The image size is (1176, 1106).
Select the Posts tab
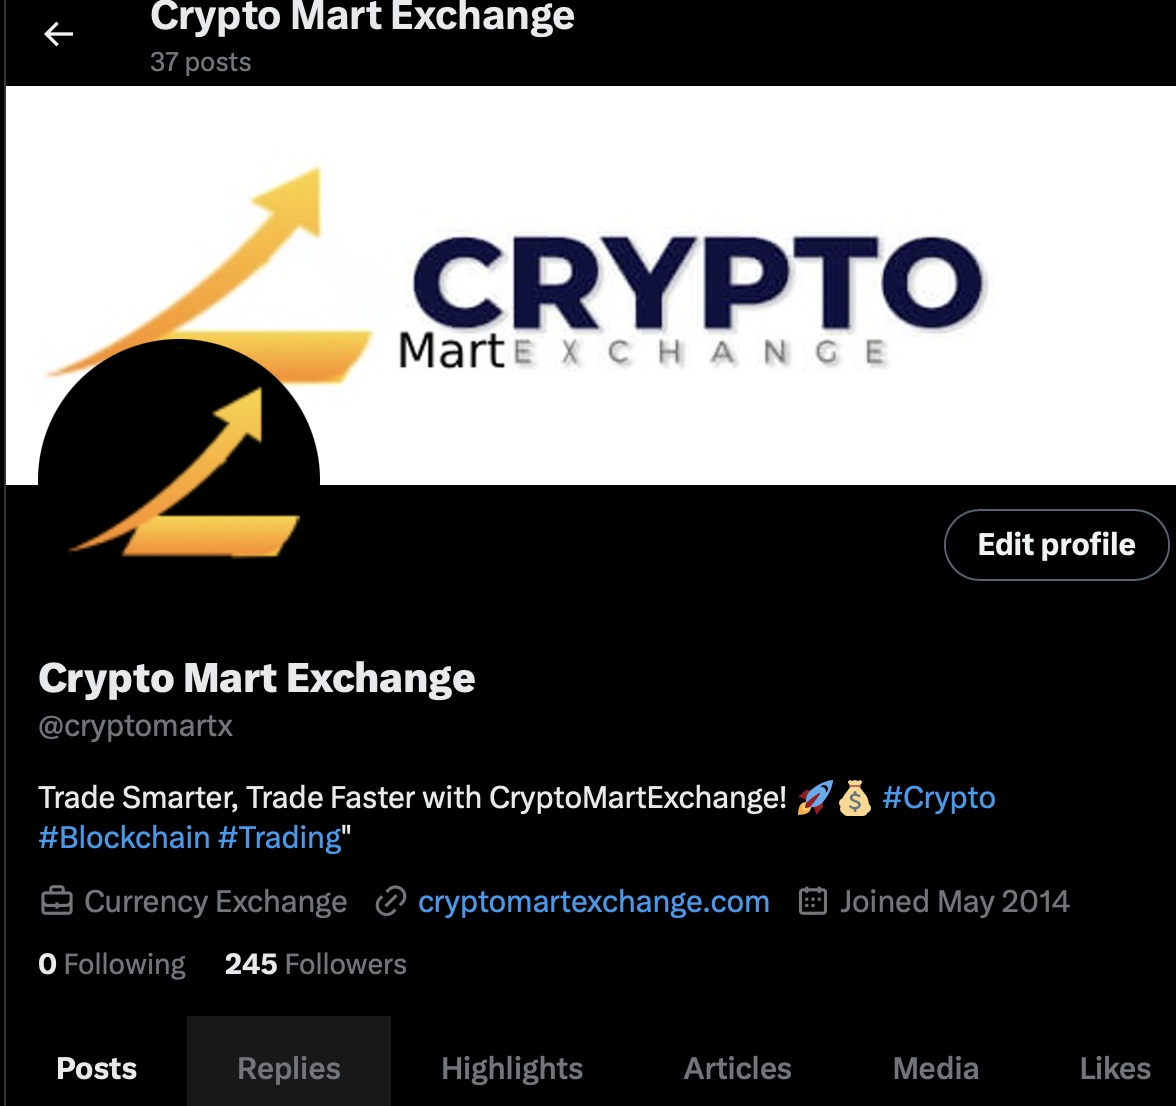click(97, 1068)
